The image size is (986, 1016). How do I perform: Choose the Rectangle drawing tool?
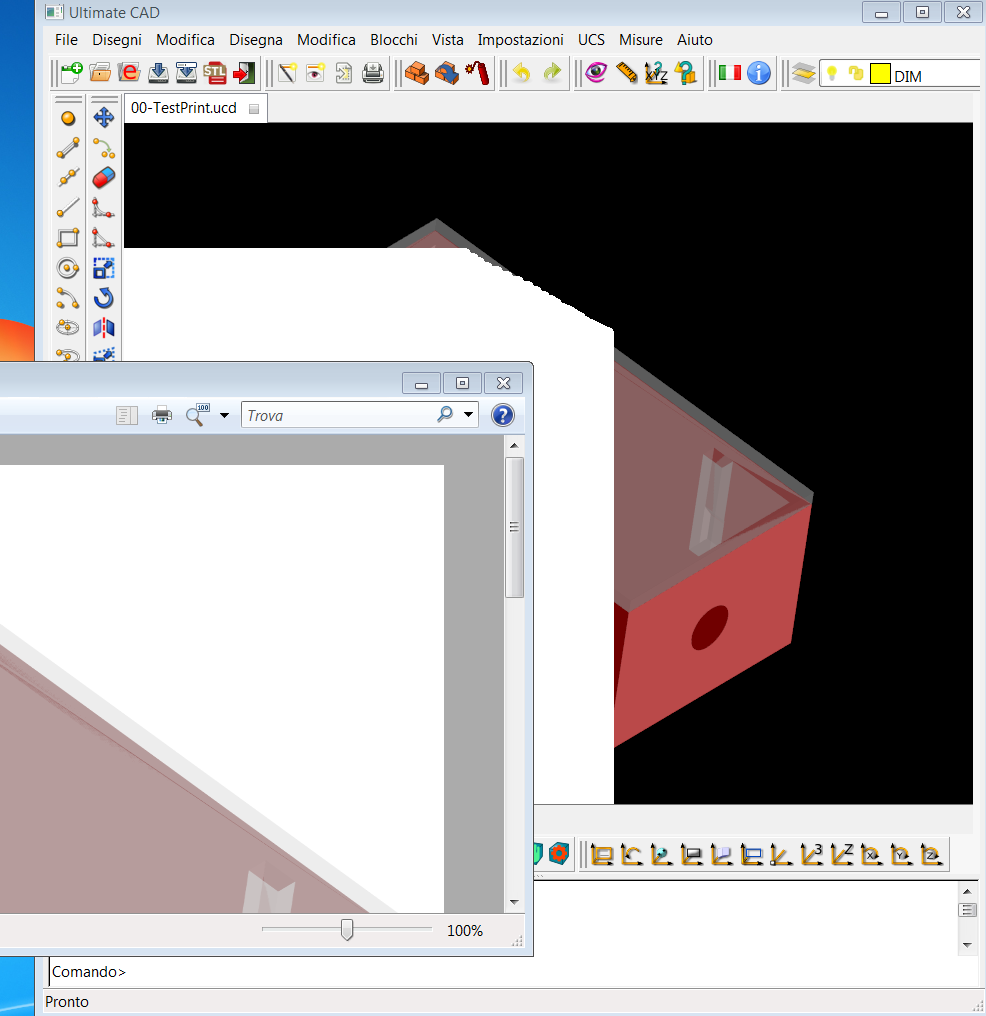(x=68, y=238)
